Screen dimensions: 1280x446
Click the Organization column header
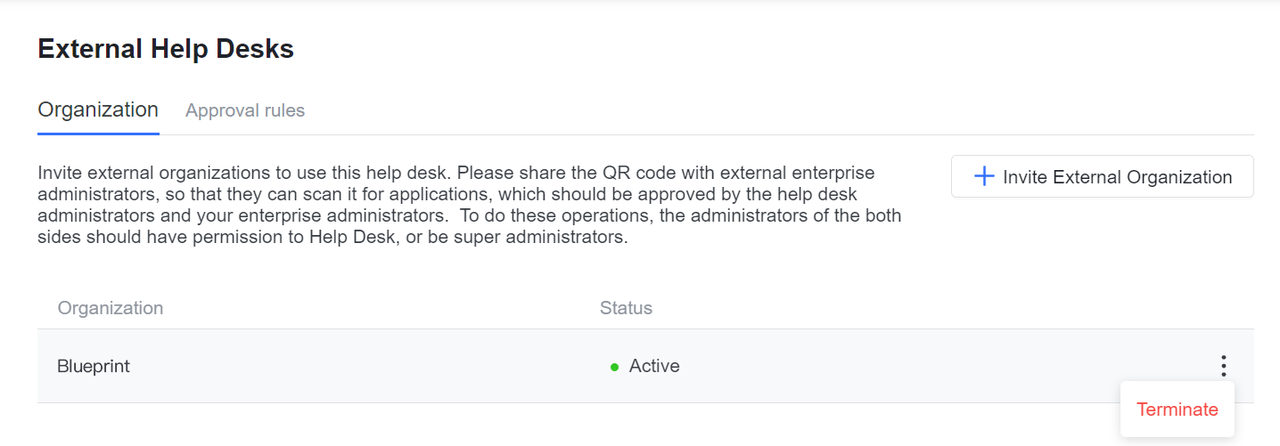110,308
